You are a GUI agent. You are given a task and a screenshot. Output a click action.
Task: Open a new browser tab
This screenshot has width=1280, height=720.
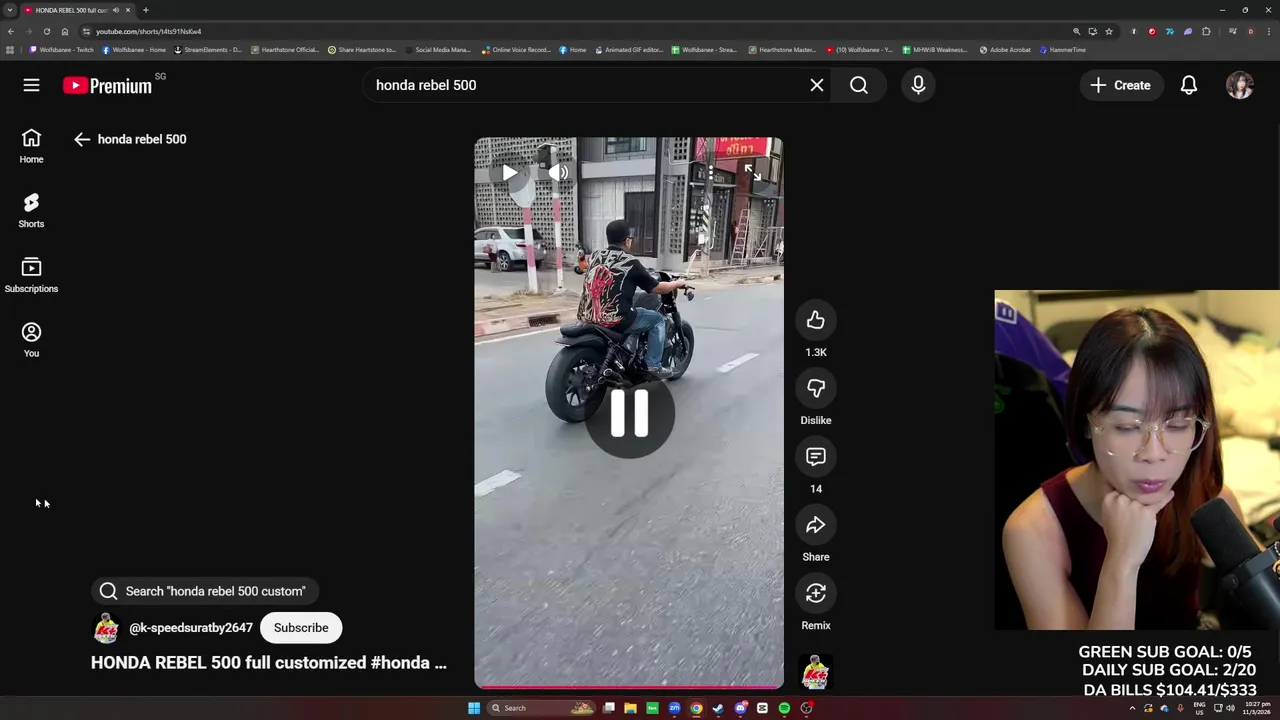[x=145, y=10]
